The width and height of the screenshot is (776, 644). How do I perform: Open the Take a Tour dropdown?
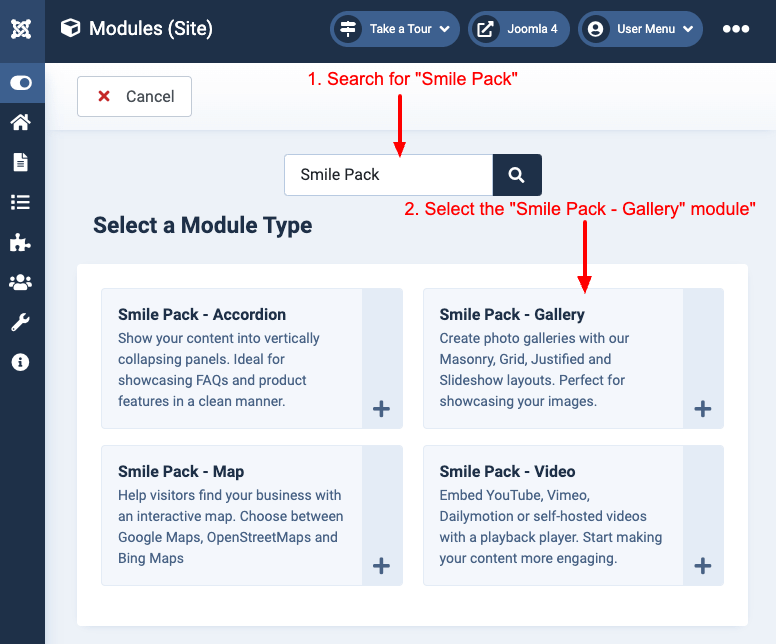pyautogui.click(x=395, y=29)
